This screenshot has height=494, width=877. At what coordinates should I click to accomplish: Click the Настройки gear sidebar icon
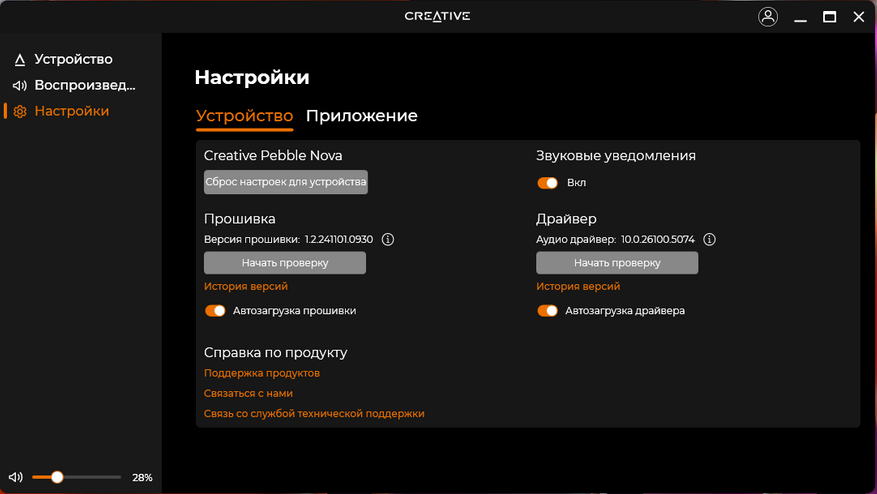coord(20,111)
